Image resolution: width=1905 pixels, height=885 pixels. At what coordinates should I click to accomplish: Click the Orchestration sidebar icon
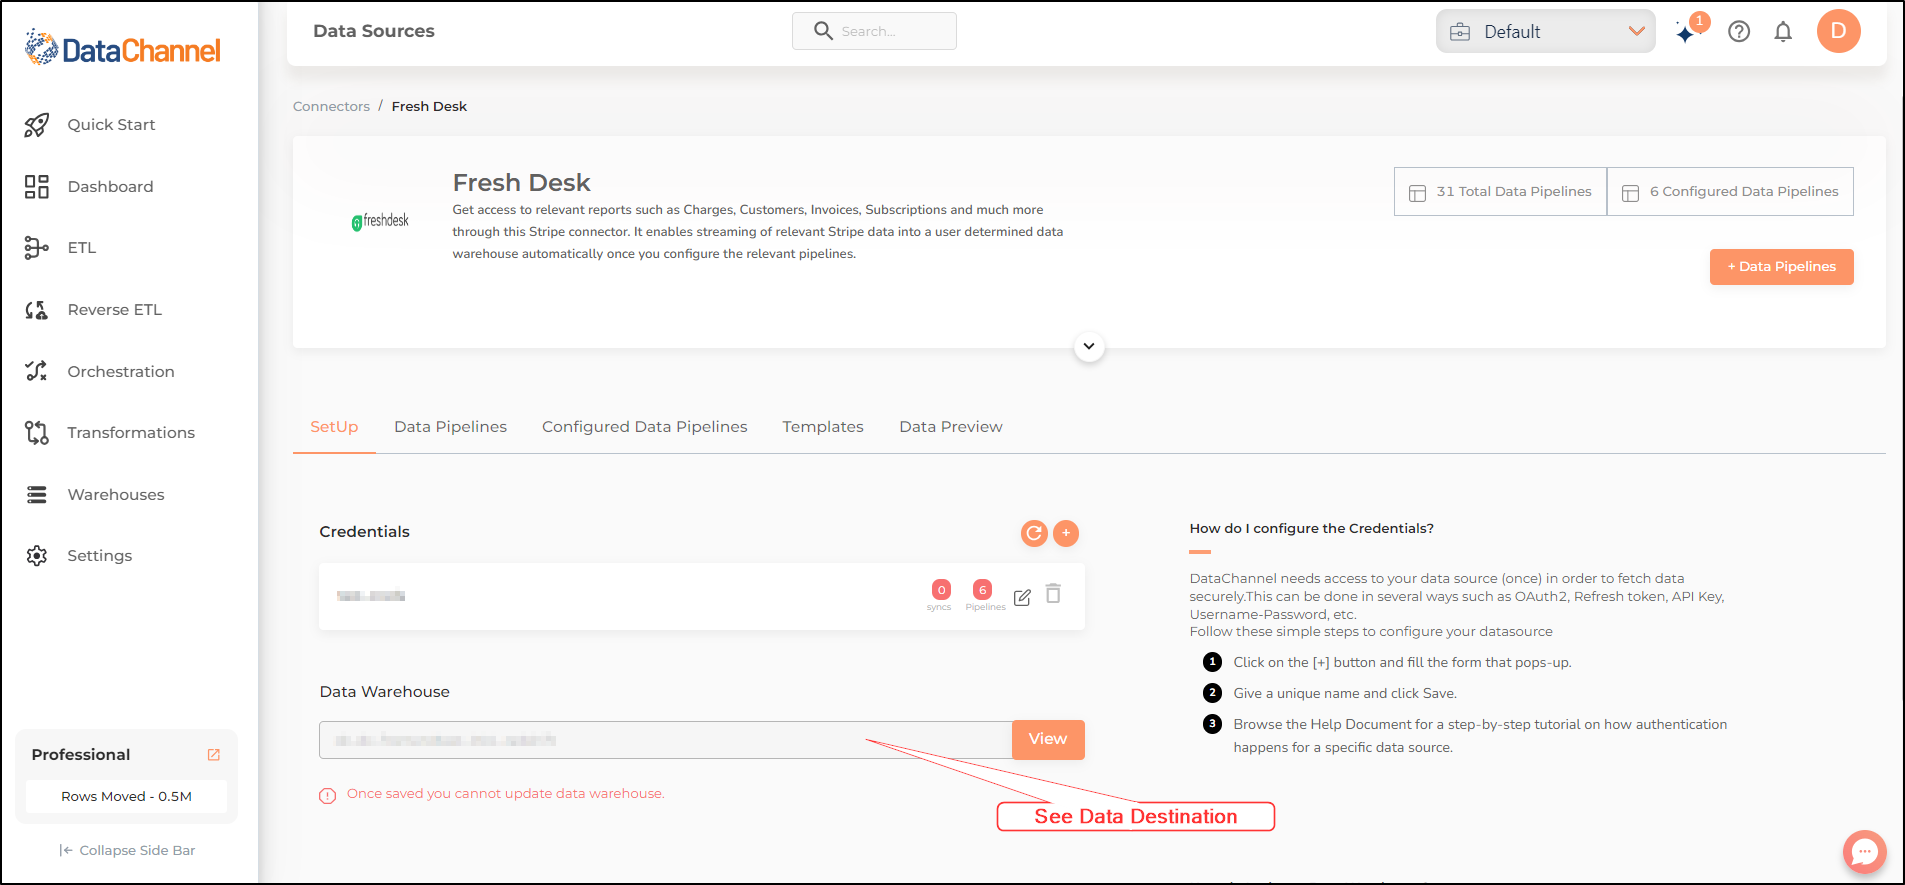(37, 371)
